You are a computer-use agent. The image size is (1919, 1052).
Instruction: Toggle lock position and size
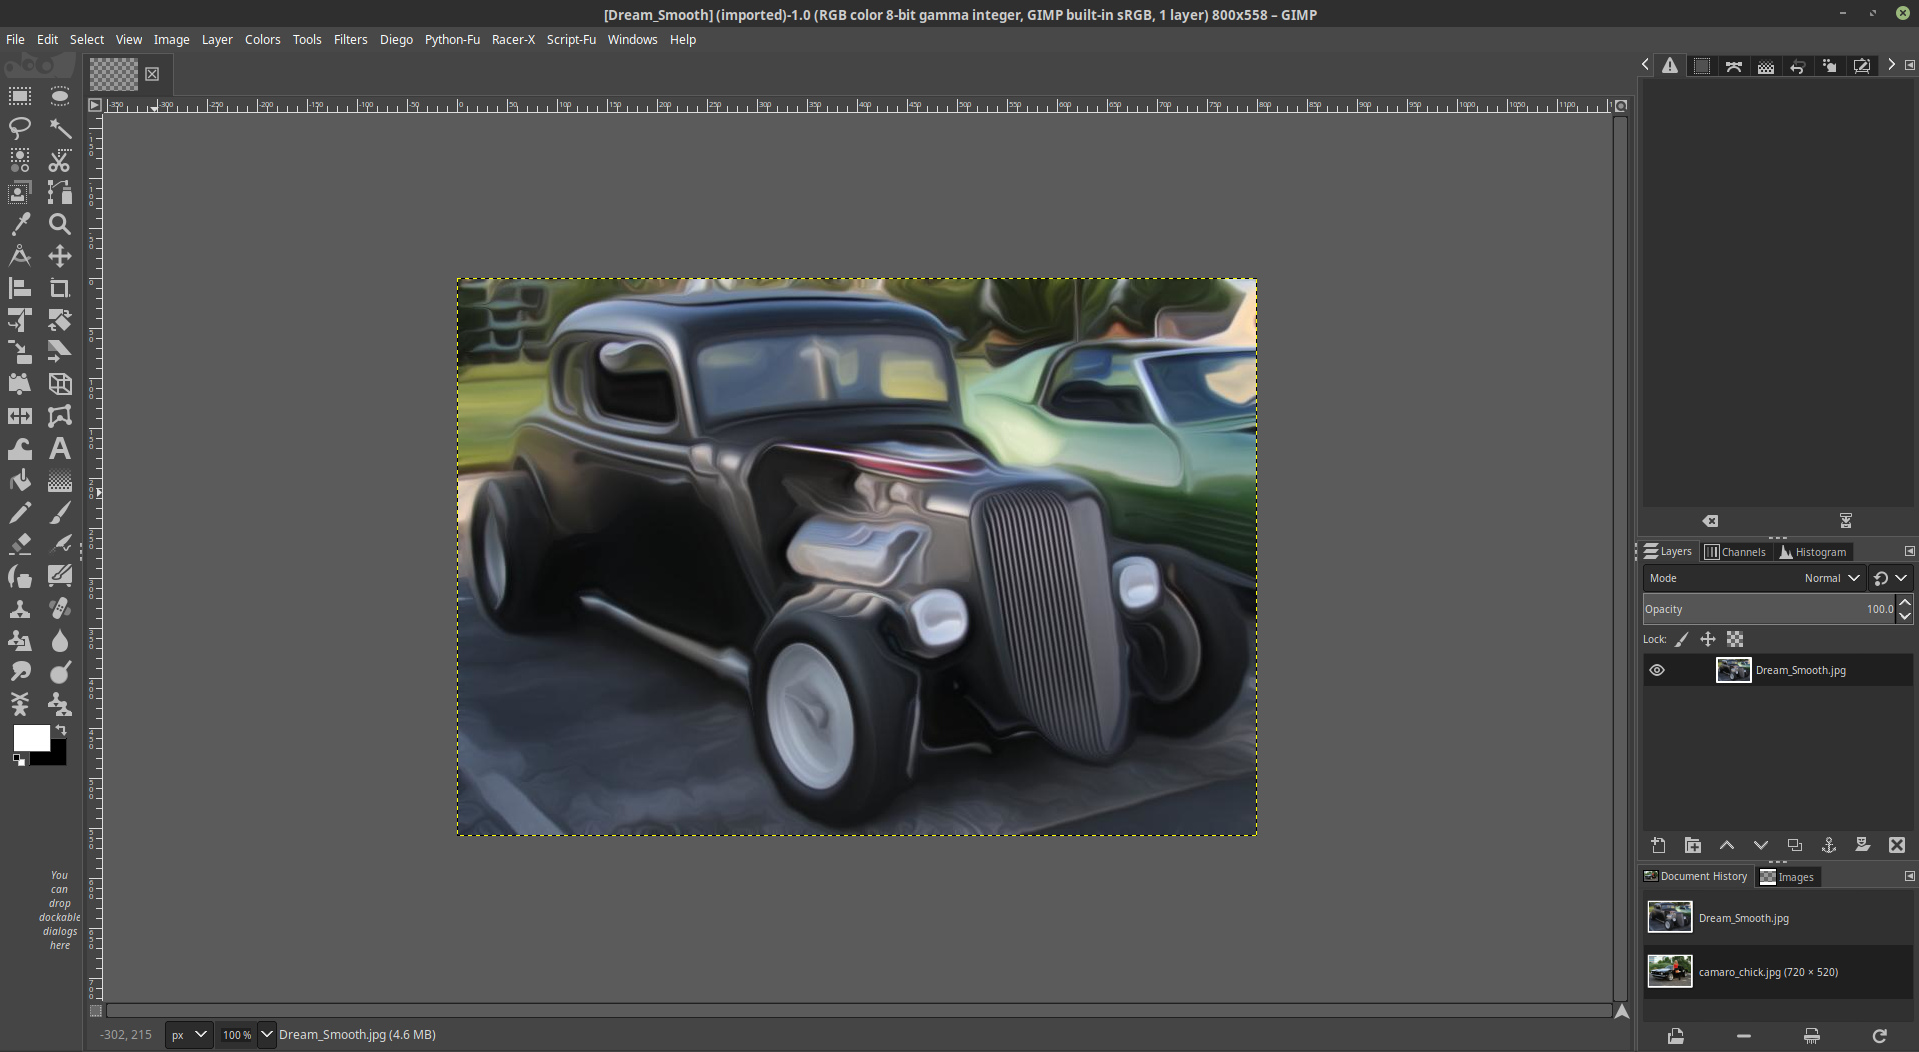tap(1708, 639)
